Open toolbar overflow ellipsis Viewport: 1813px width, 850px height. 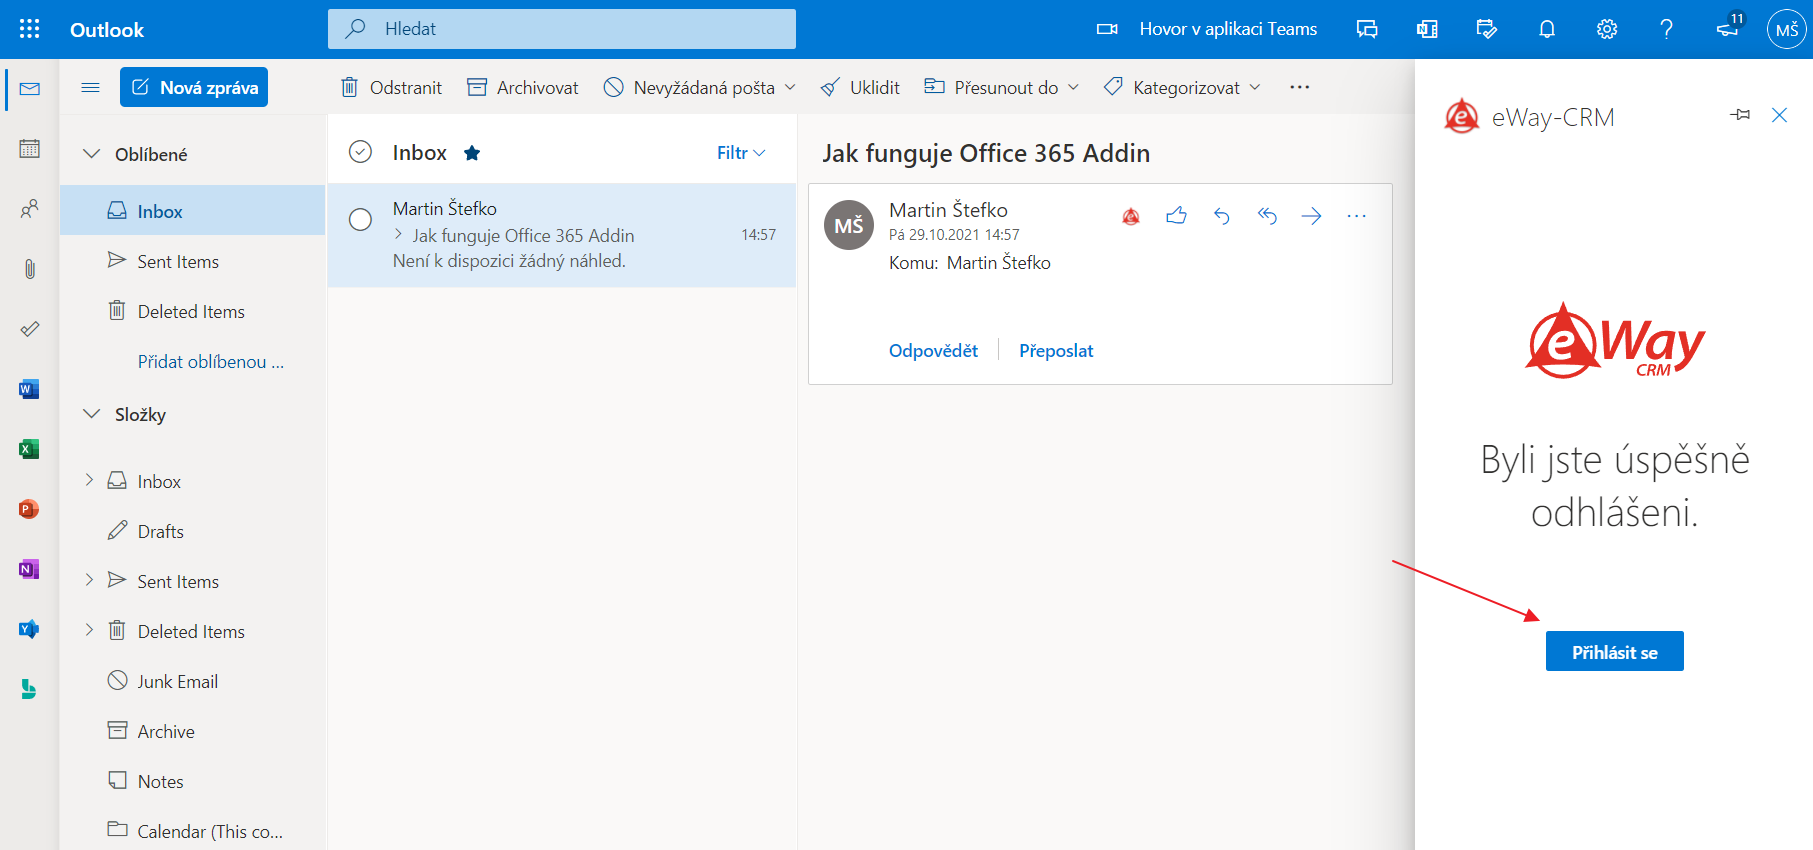click(x=1299, y=87)
